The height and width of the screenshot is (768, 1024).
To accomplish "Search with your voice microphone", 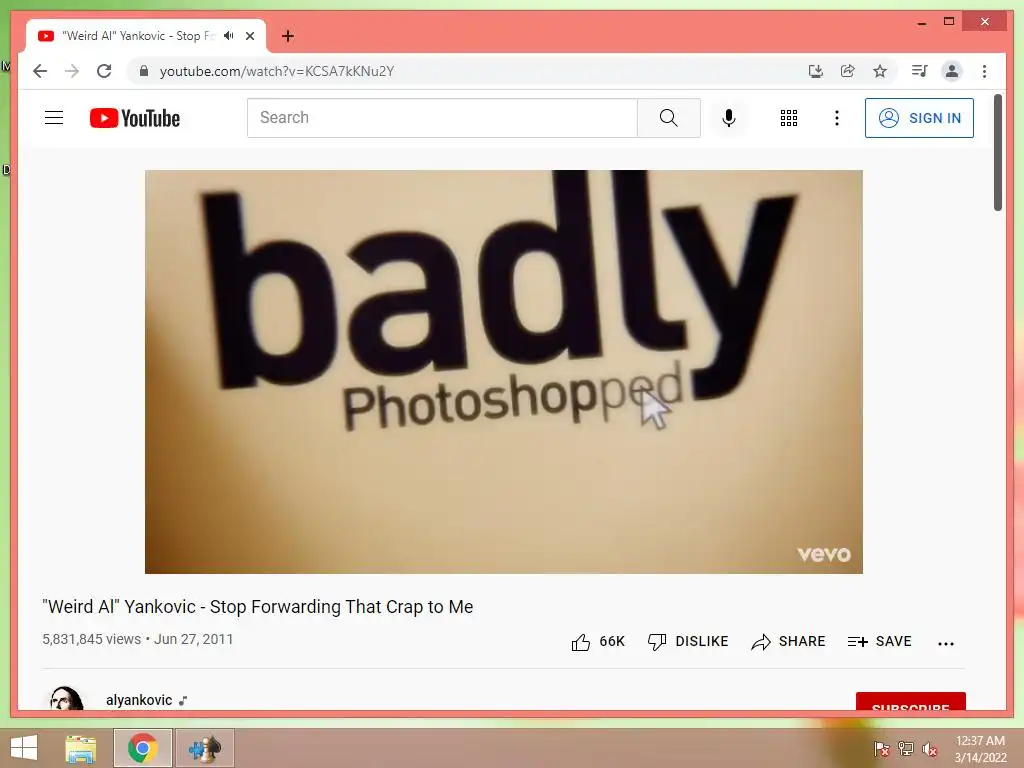I will (729, 118).
